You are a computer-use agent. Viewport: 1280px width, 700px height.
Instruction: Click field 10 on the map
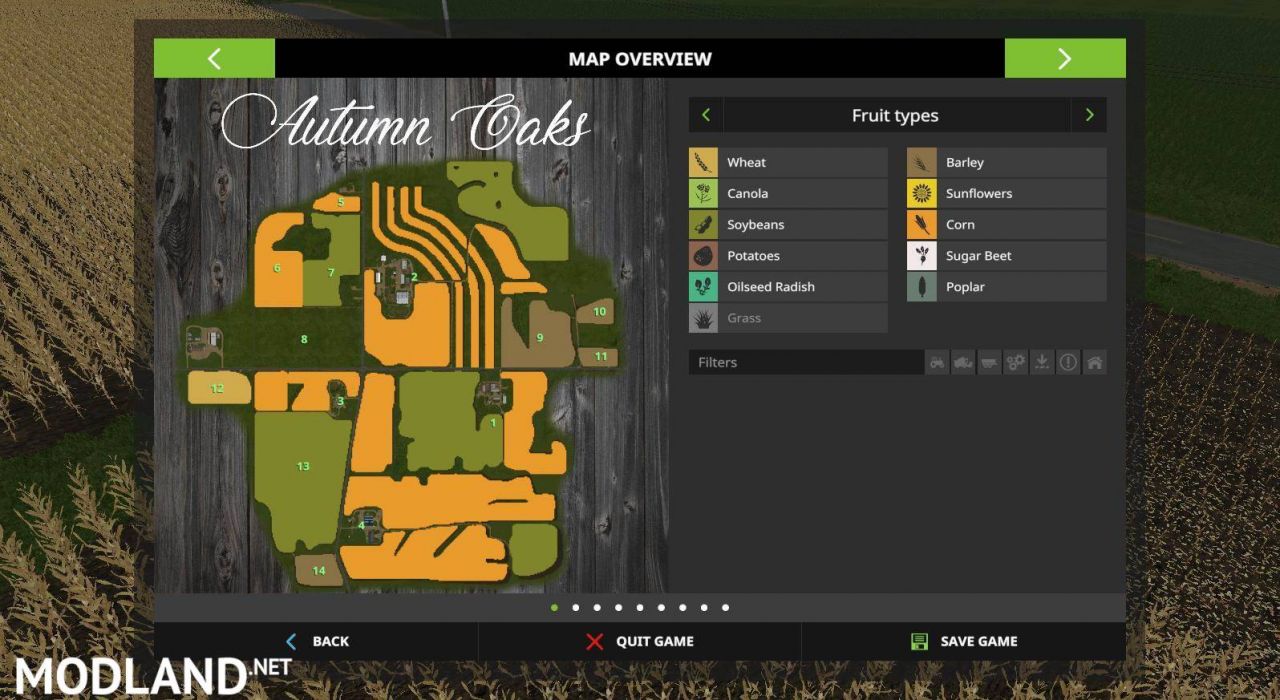tap(600, 312)
